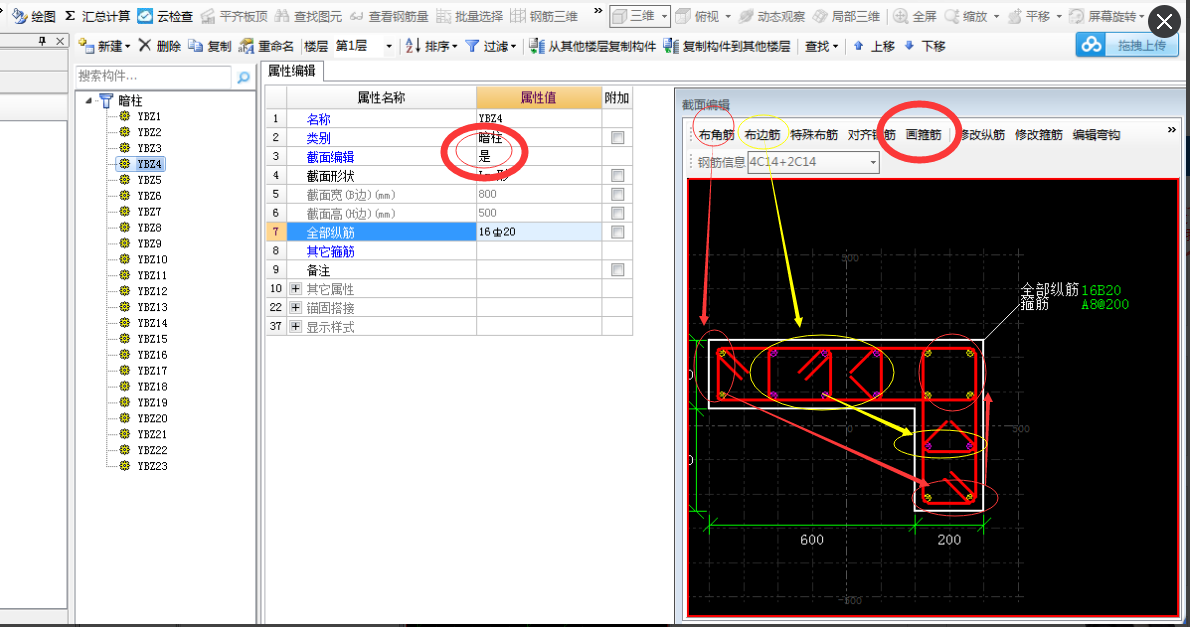Open the 绘图 drawing tool
The image size is (1190, 627).
(x=34, y=16)
